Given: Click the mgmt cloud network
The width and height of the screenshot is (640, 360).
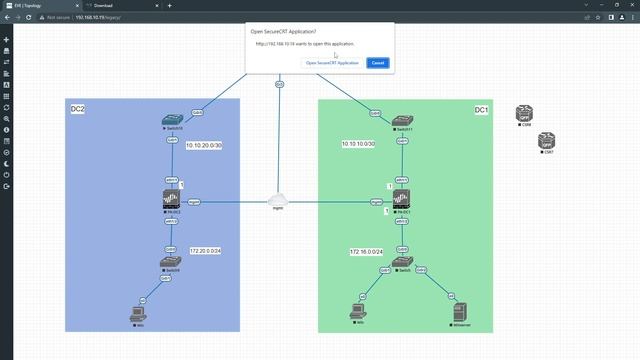Looking at the screenshot, I should pyautogui.click(x=278, y=200).
